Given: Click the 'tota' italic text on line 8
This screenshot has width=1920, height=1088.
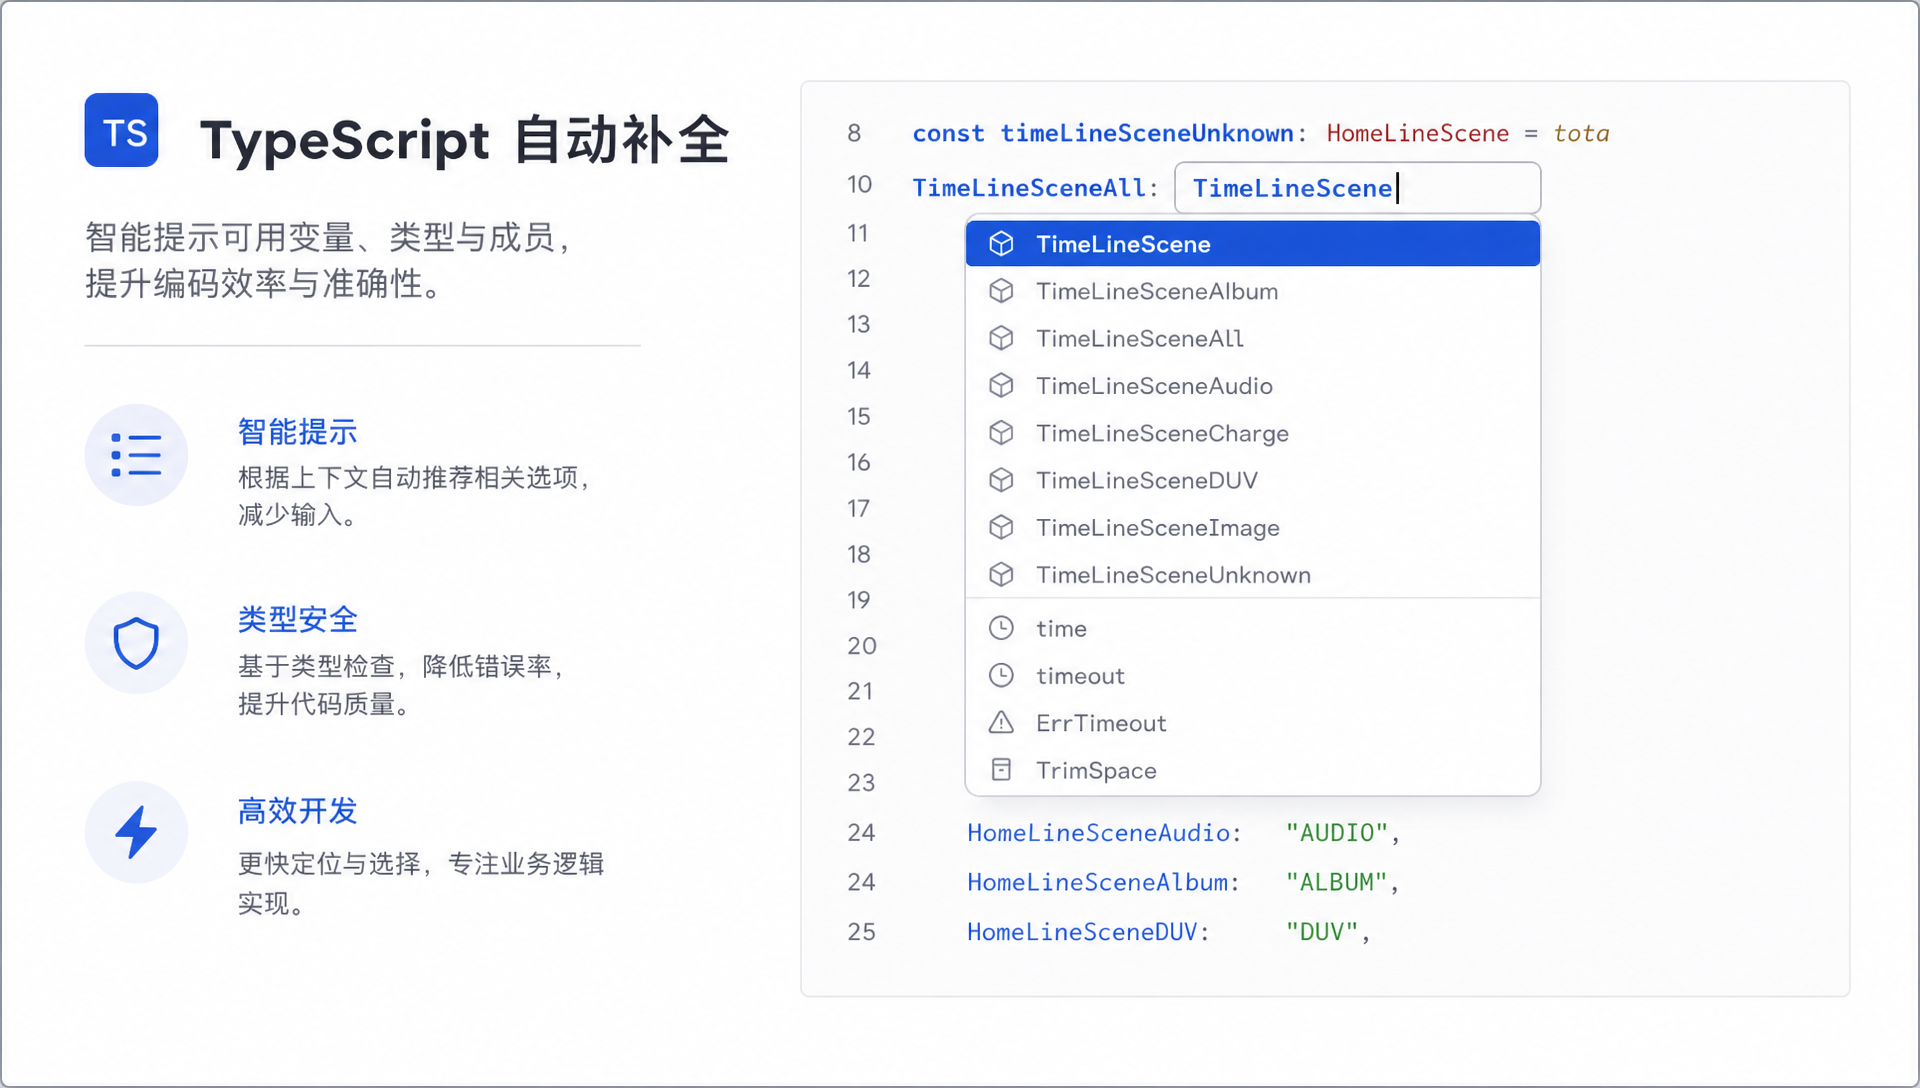Looking at the screenshot, I should (1581, 133).
